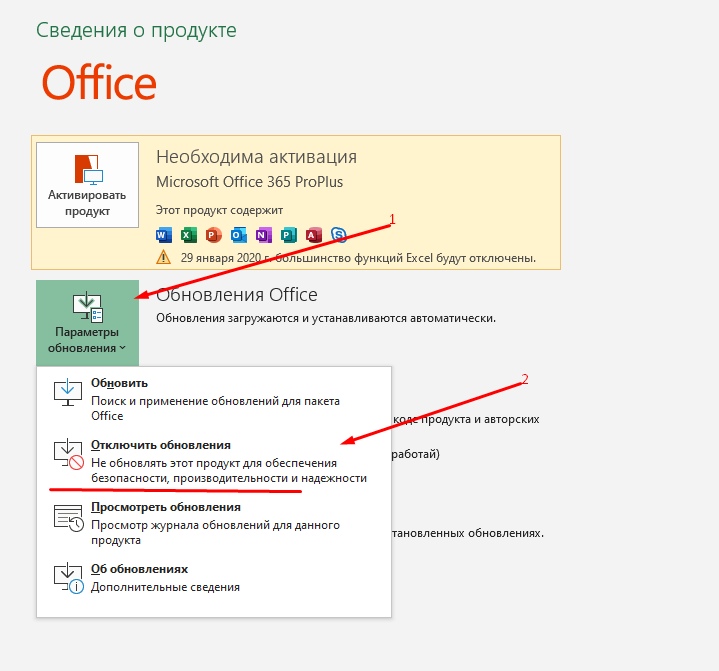This screenshot has width=719, height=671.
Task: Click the Publisher app icon
Action: pos(288,235)
